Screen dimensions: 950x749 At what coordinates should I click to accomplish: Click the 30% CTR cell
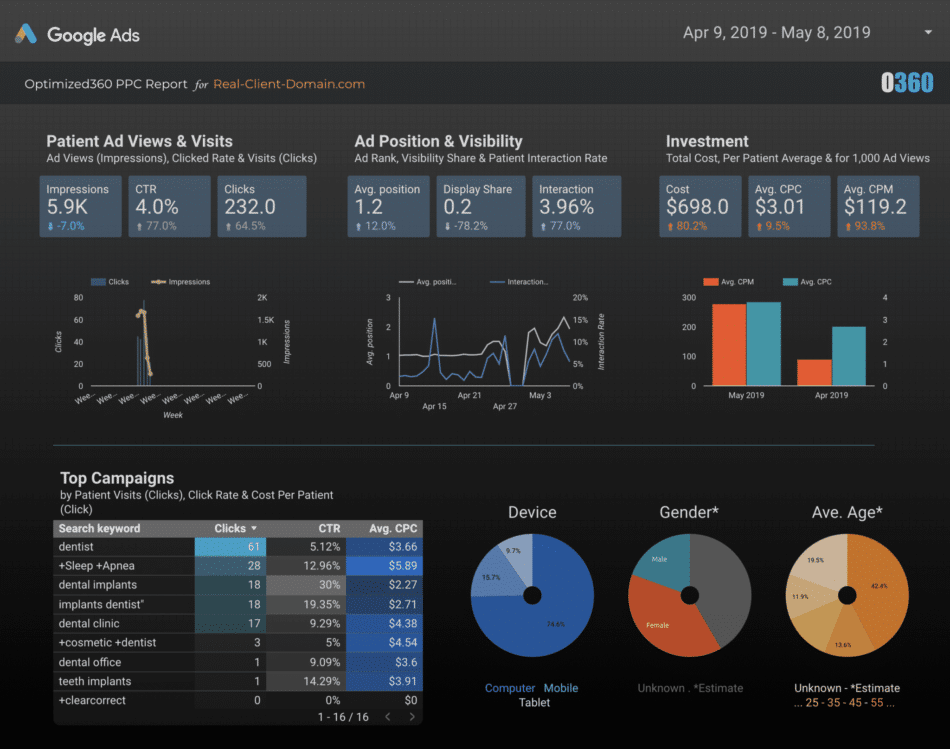point(306,585)
